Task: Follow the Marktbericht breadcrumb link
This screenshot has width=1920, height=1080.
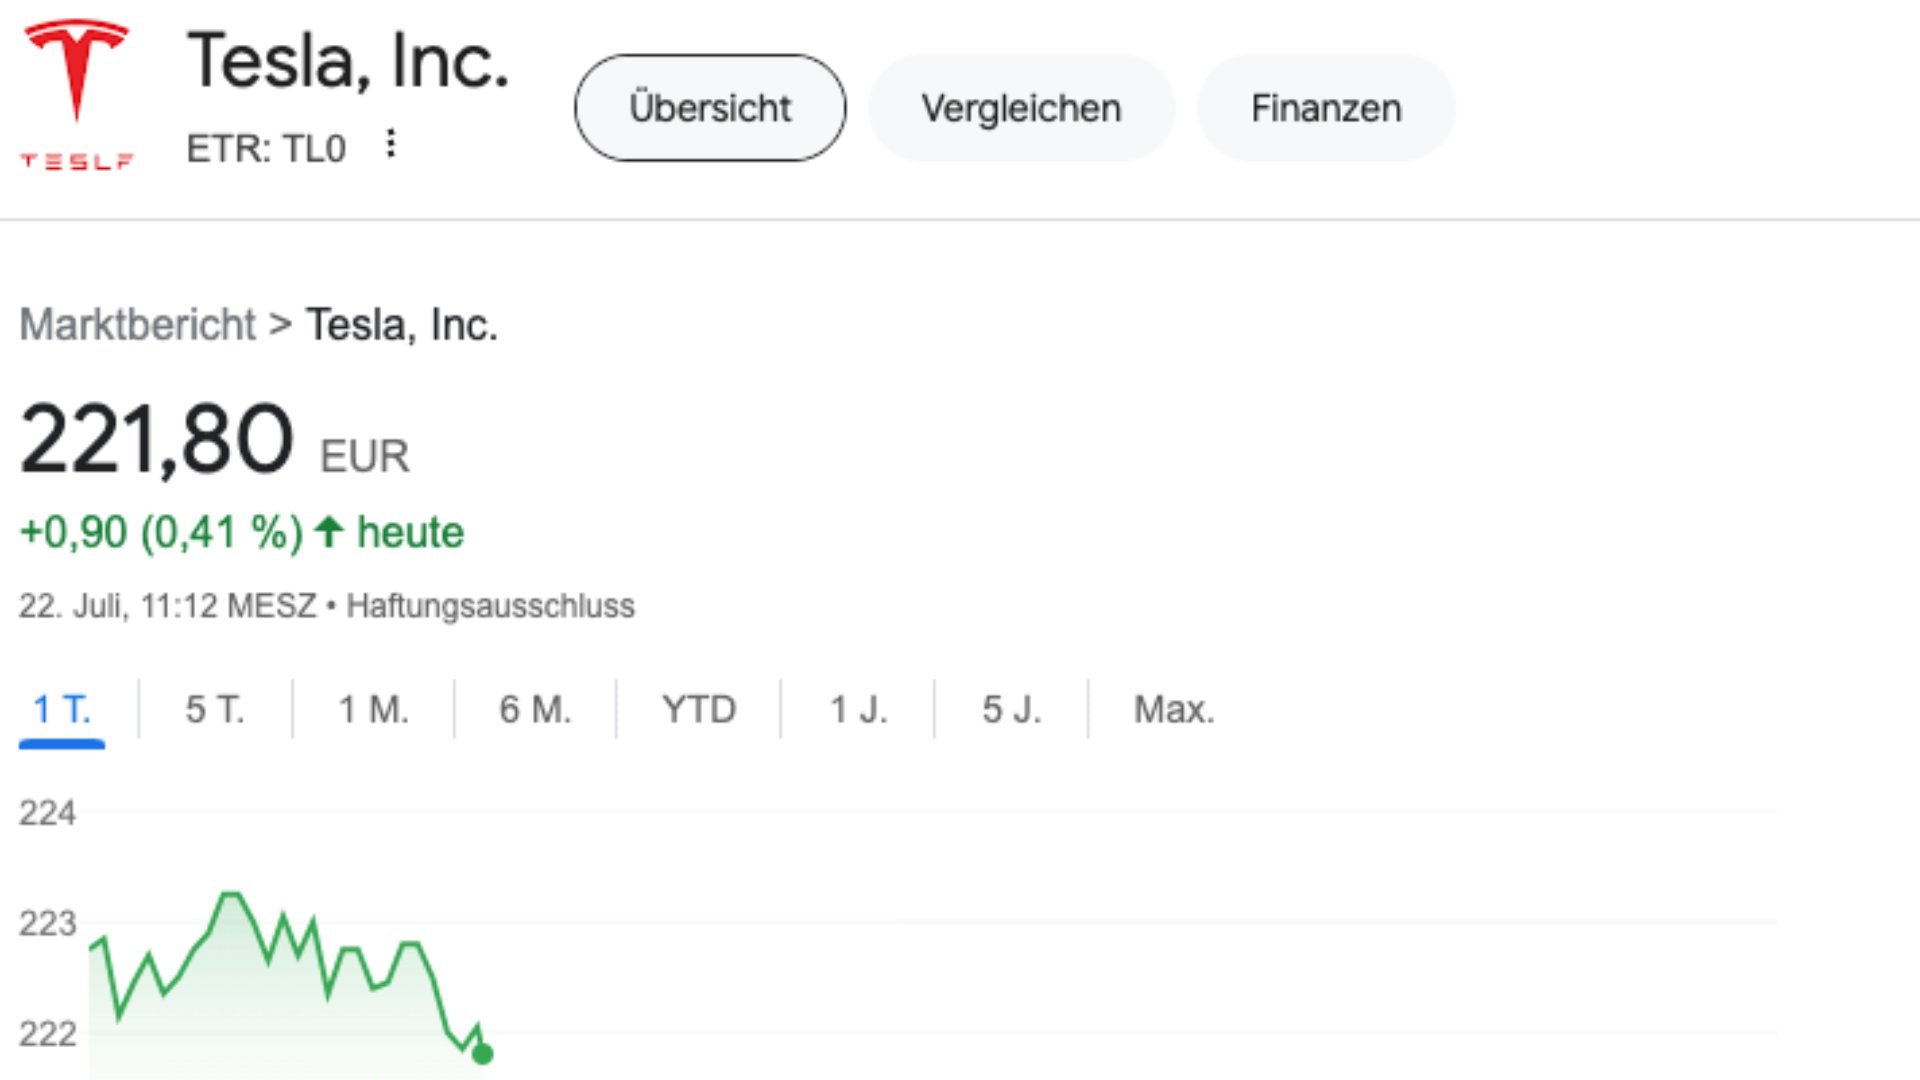Action: click(x=138, y=325)
